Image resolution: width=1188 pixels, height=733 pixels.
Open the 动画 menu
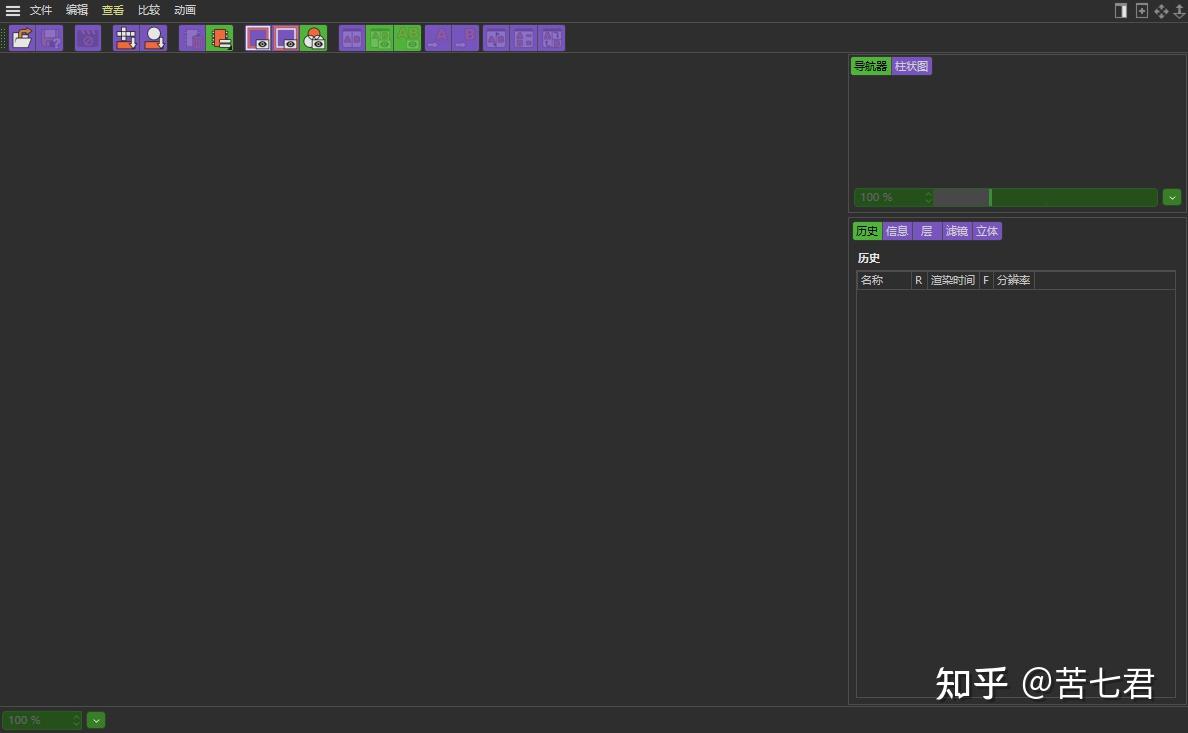183,10
